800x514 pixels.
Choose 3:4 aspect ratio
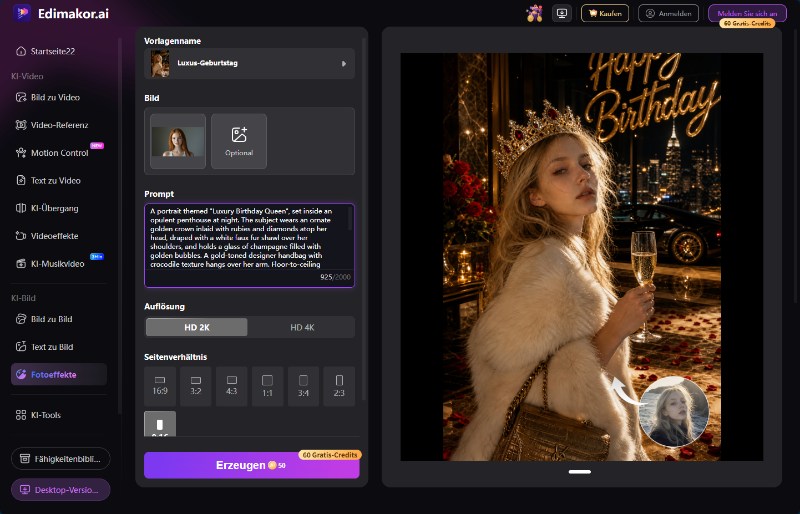pyautogui.click(x=303, y=386)
